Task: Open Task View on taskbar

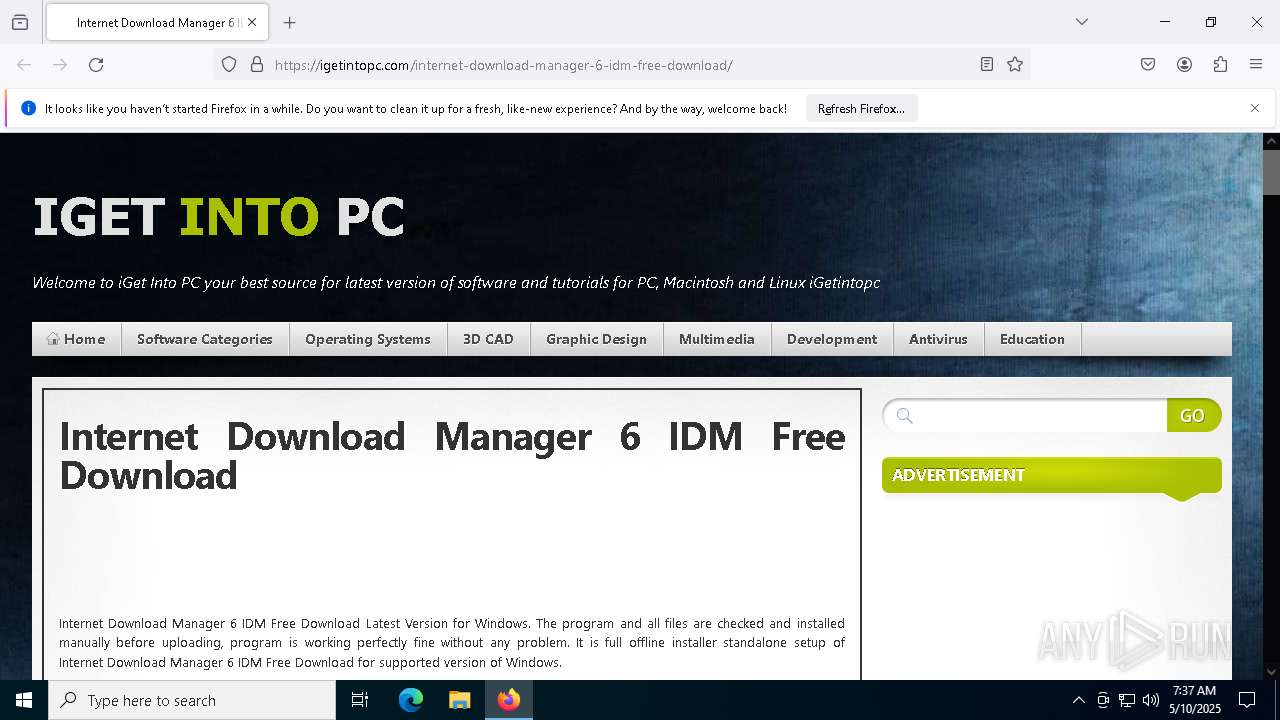Action: coord(360,700)
